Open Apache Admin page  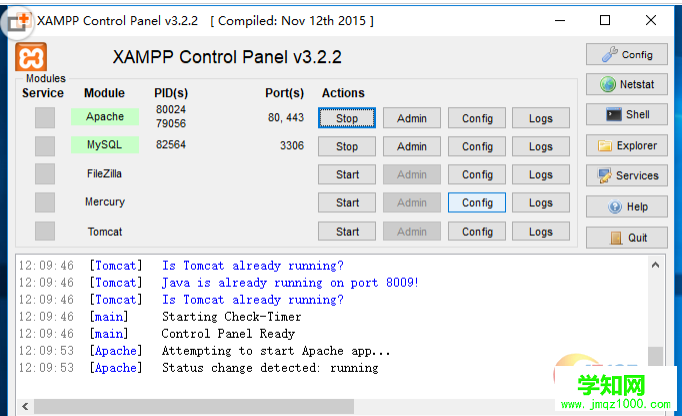(411, 118)
